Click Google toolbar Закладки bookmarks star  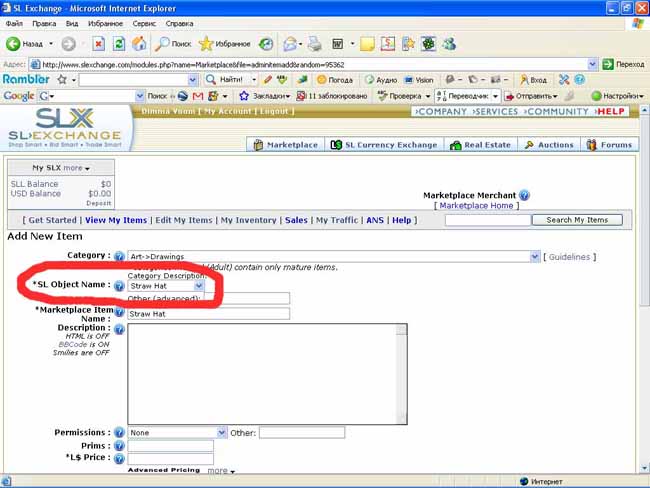coord(264,96)
